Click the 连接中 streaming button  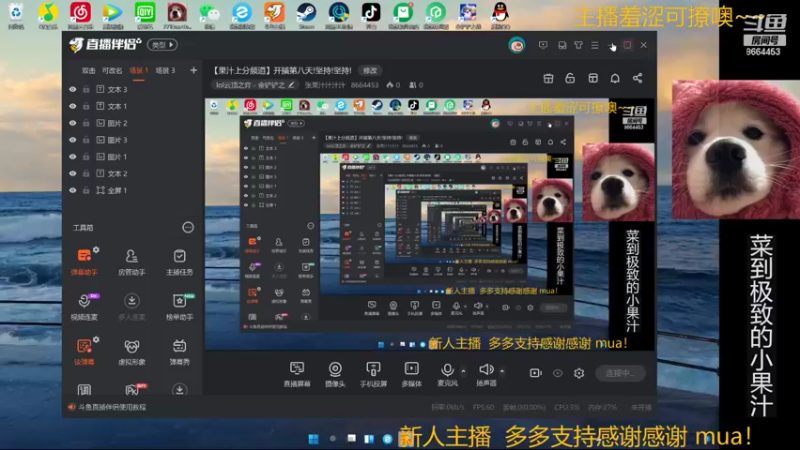coord(620,373)
